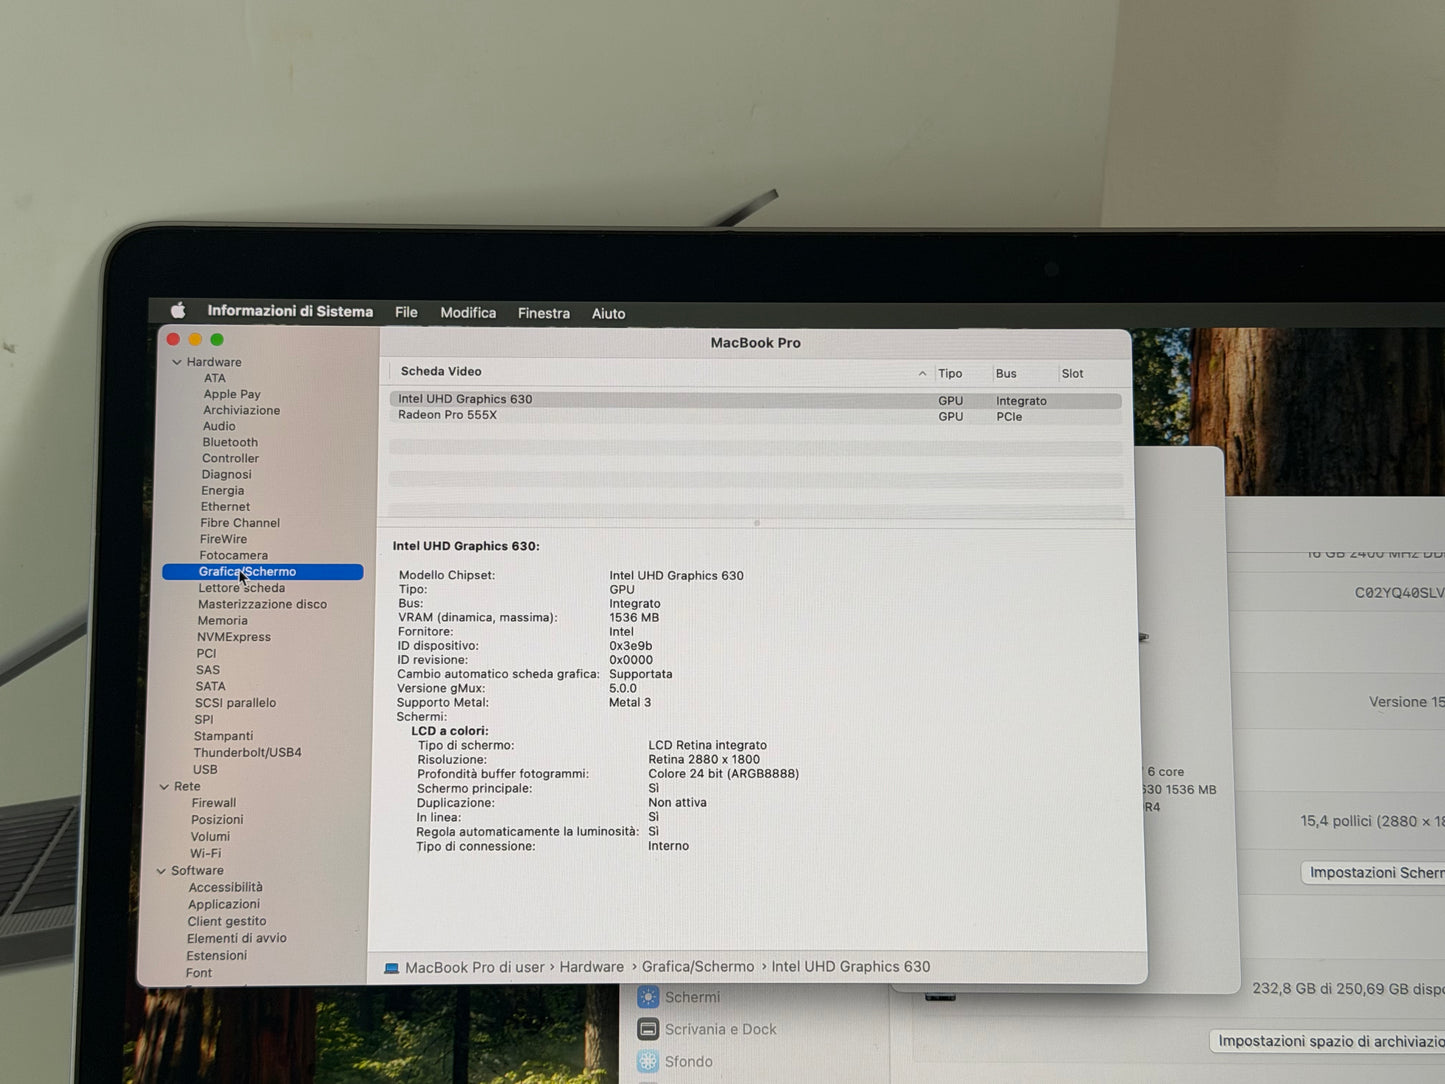
Task: Click the Impostazioni Schermi button
Action: coord(1374,873)
